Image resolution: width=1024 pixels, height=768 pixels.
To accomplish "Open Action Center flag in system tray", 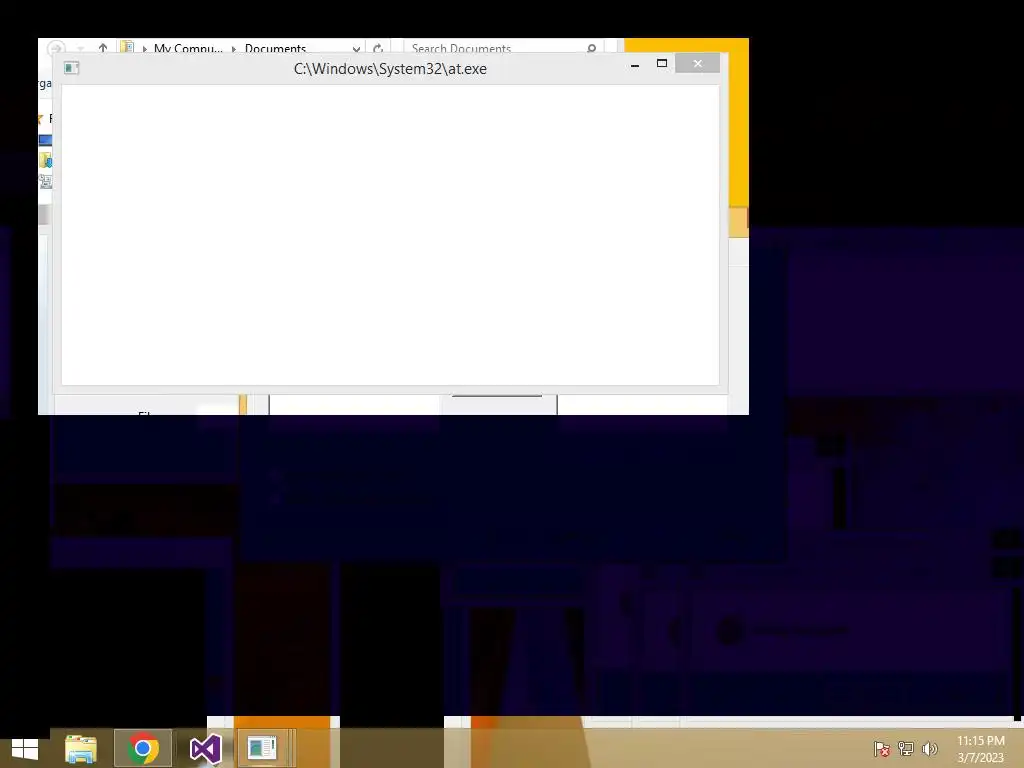I will pos(881,748).
